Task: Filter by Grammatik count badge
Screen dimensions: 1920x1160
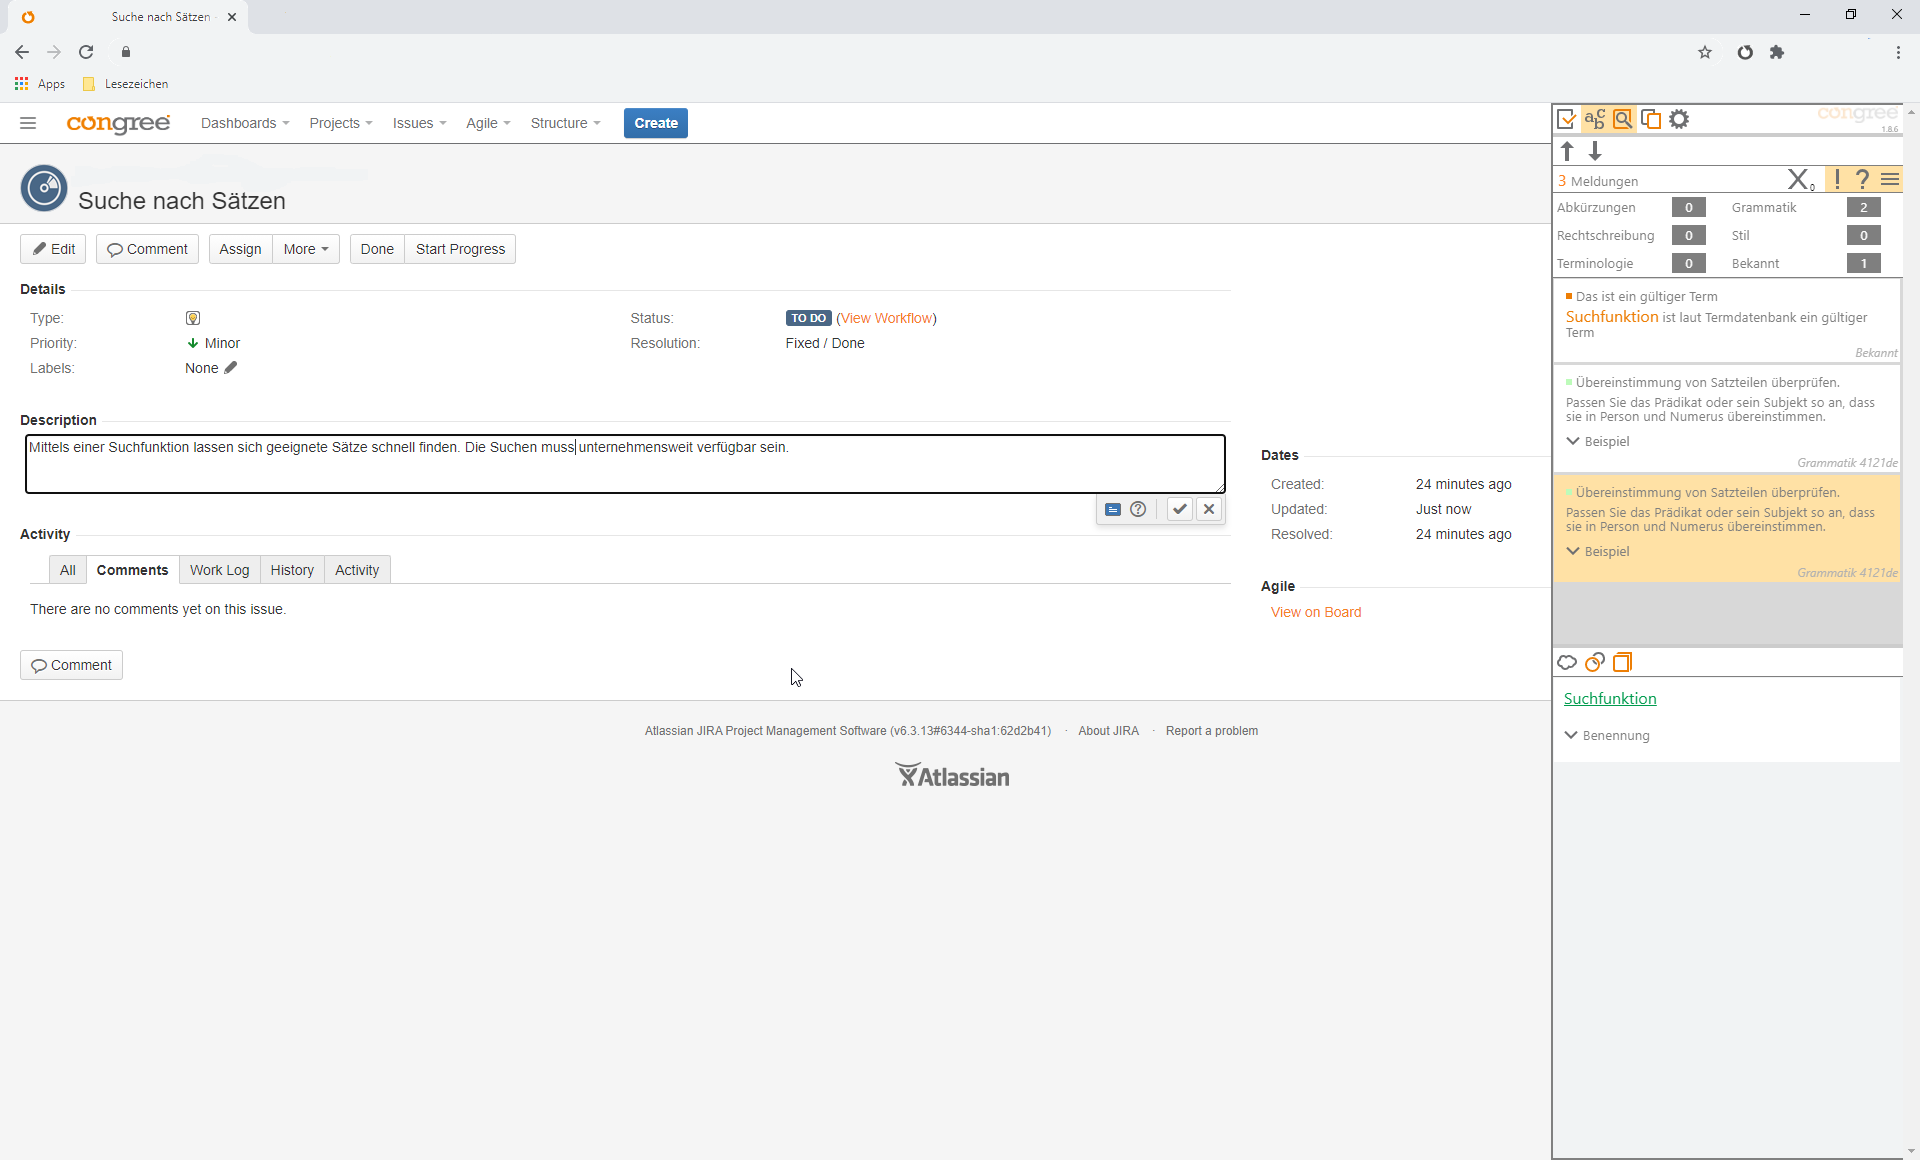Action: [1863, 208]
